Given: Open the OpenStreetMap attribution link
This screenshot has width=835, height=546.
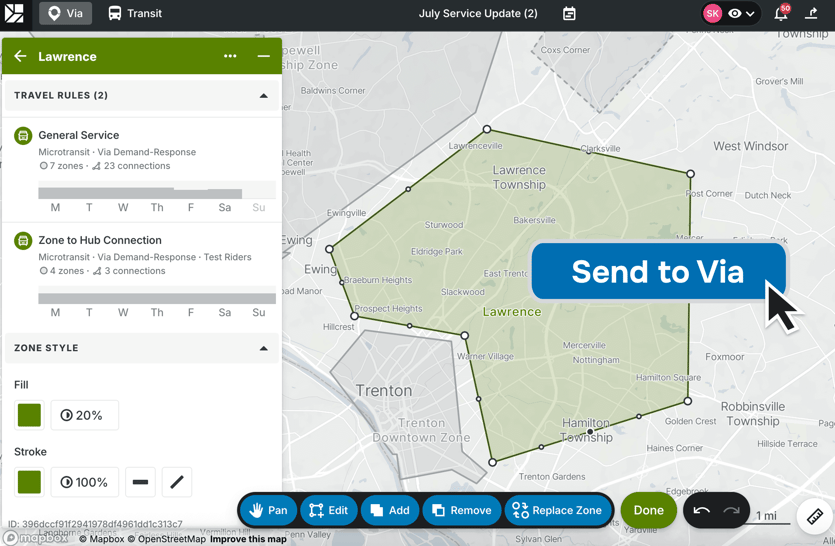Looking at the screenshot, I should click(167, 539).
